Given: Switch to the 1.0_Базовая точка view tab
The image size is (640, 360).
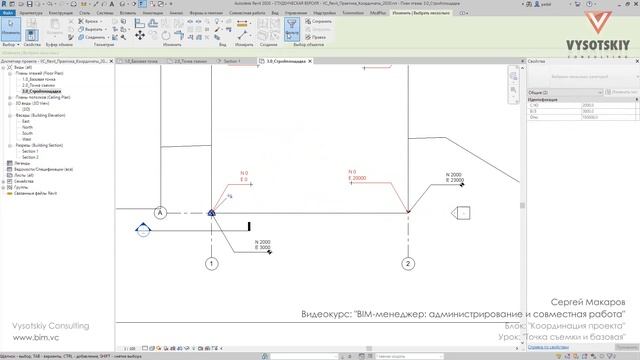Looking at the screenshot, I should 140,61.
